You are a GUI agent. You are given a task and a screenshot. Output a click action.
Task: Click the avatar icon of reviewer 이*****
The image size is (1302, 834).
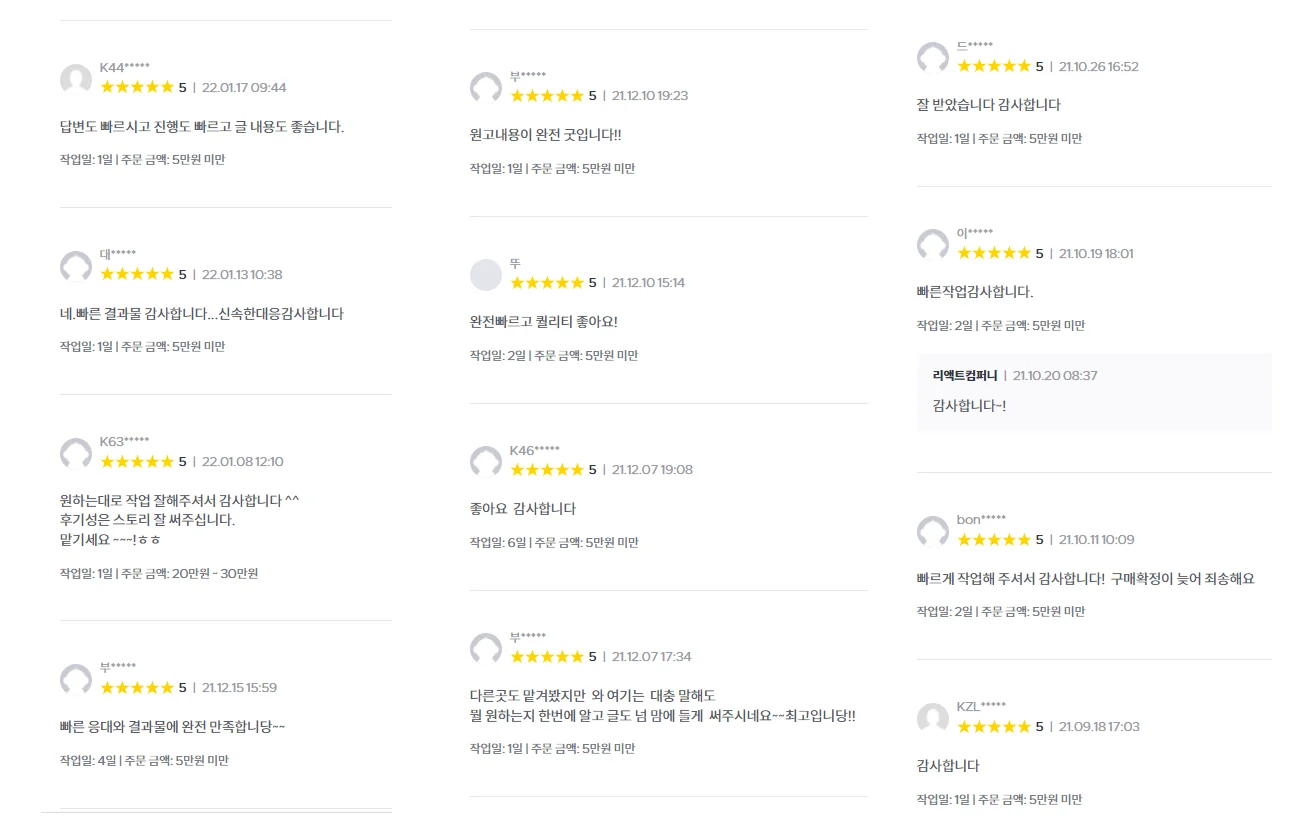click(x=933, y=246)
